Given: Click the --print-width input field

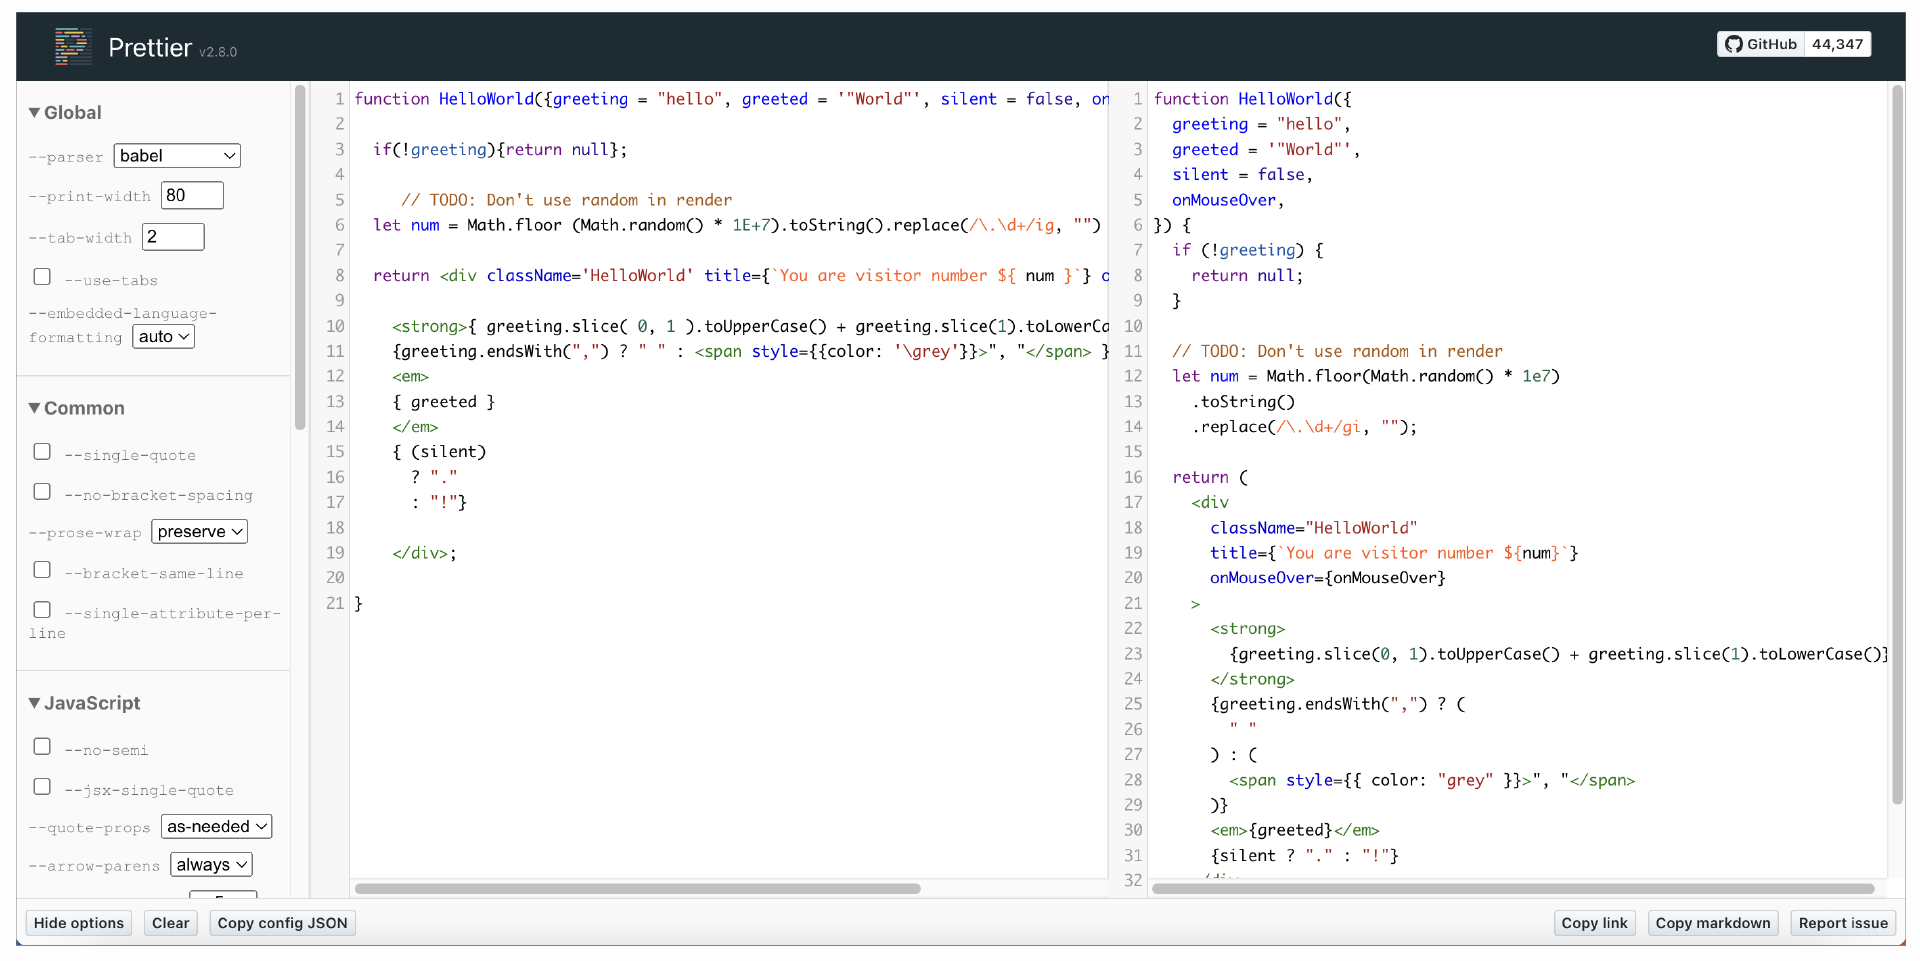Looking at the screenshot, I should [x=192, y=196].
